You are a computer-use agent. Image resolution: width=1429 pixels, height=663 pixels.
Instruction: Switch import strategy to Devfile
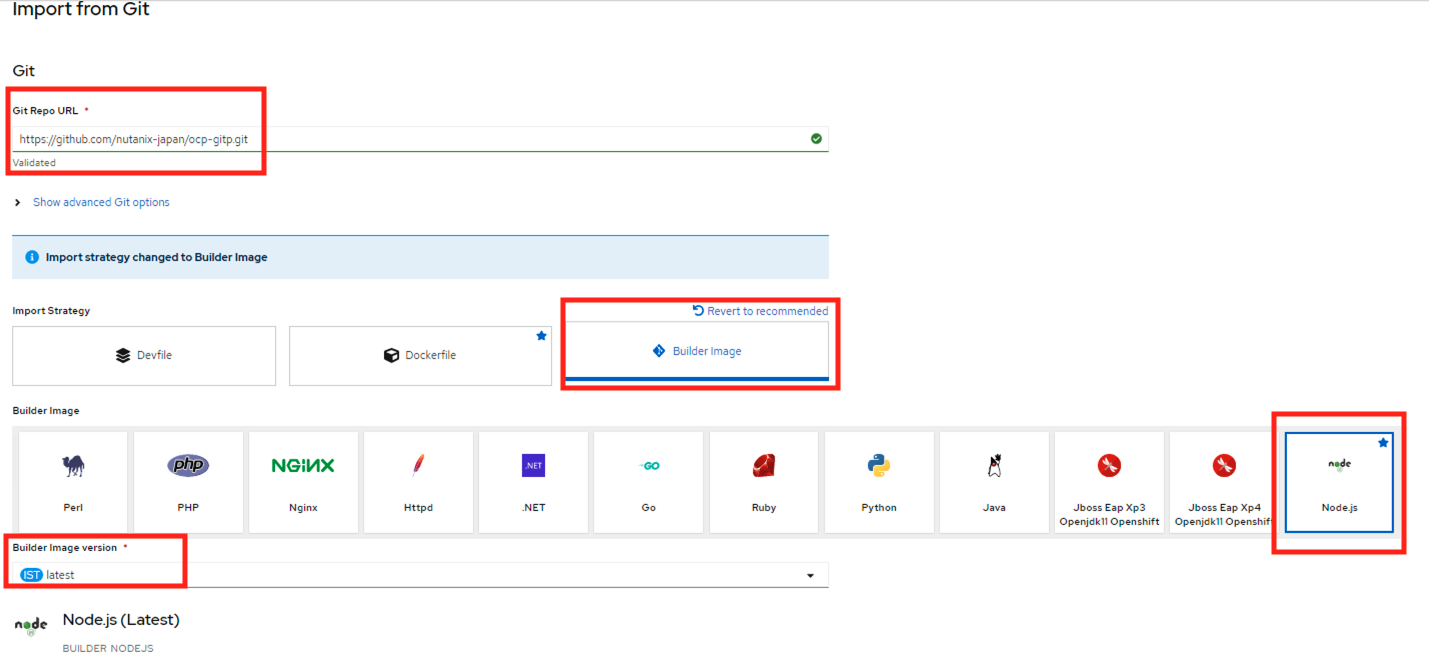144,355
